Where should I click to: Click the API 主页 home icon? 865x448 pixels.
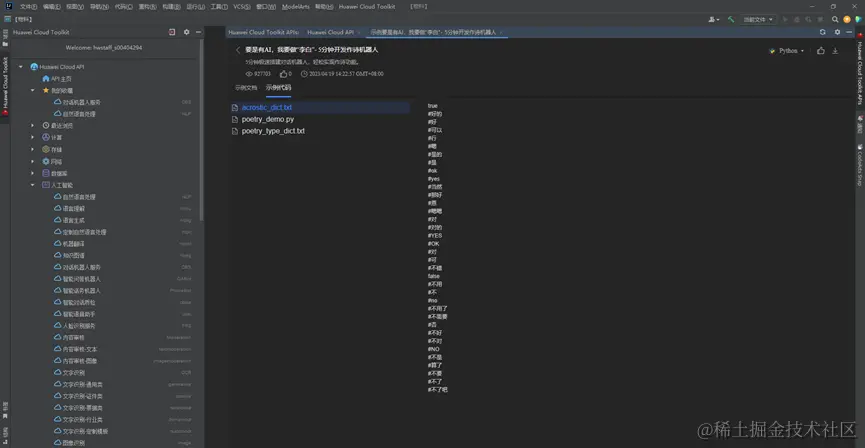click(x=46, y=78)
